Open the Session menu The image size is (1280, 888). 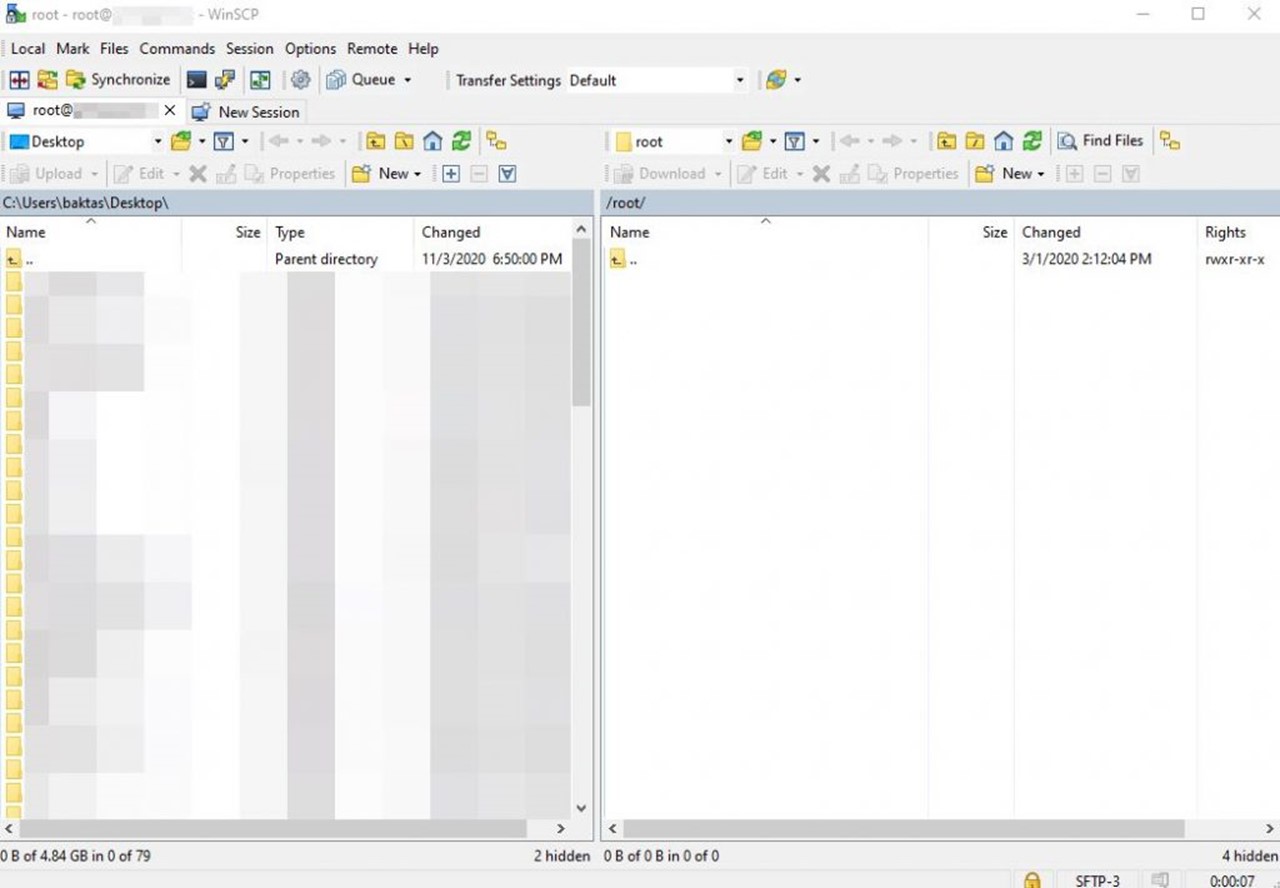point(249,48)
